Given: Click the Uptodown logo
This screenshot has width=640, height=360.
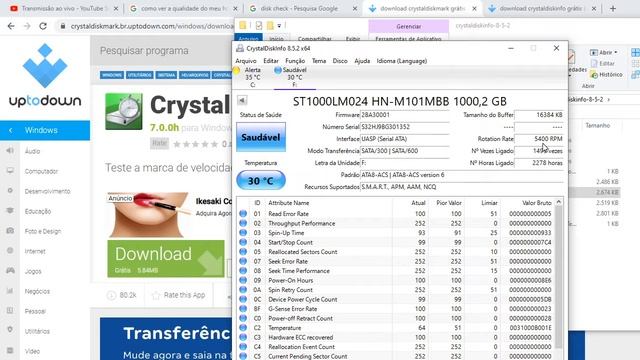Looking at the screenshot, I should coord(45,76).
